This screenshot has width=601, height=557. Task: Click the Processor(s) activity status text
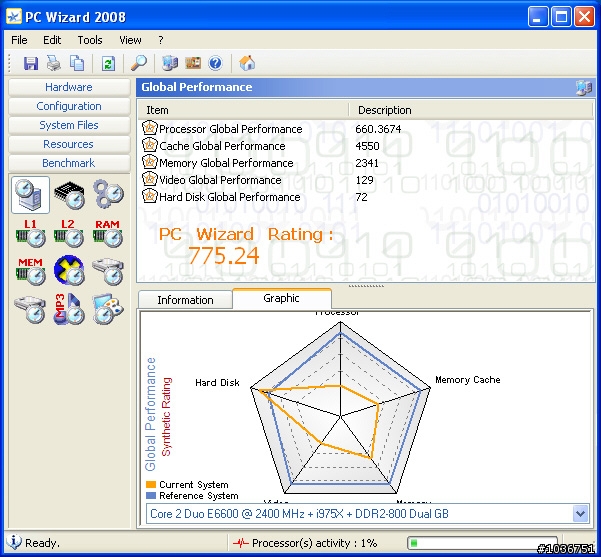tap(314, 543)
